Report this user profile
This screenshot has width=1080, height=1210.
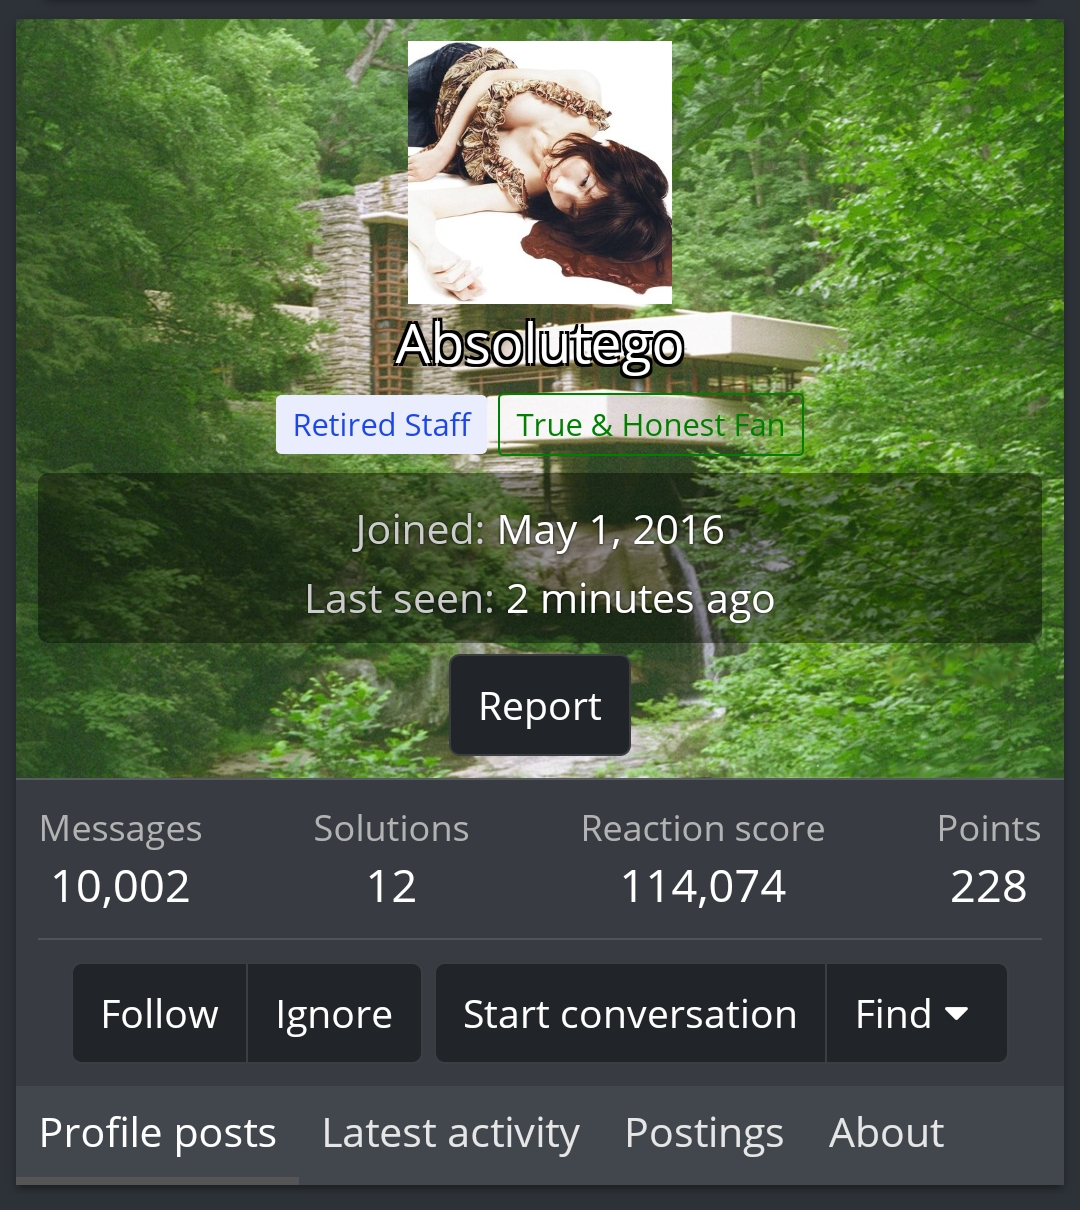(x=540, y=706)
